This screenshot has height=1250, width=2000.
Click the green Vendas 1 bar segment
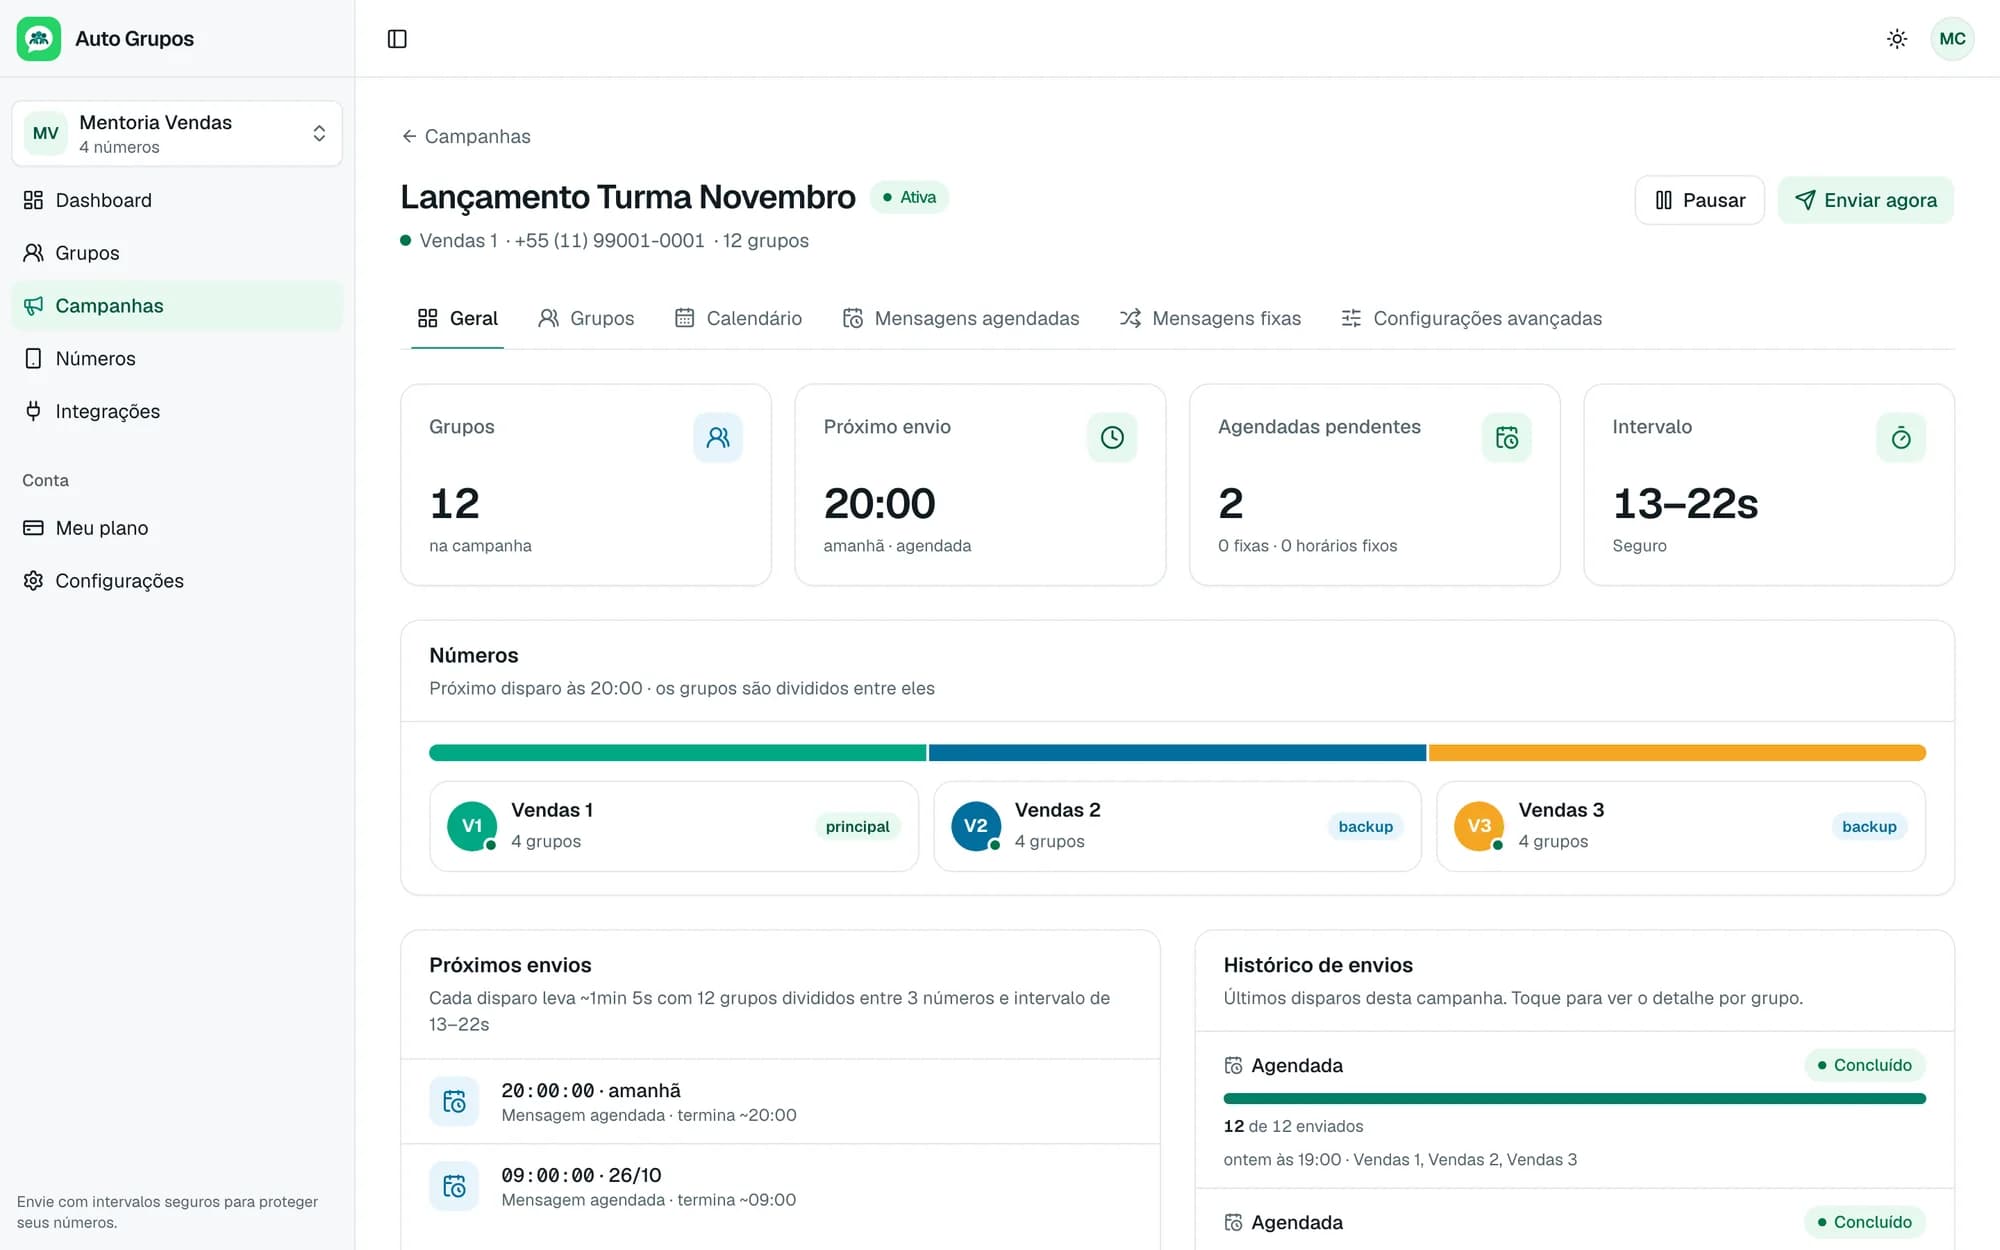coord(677,753)
